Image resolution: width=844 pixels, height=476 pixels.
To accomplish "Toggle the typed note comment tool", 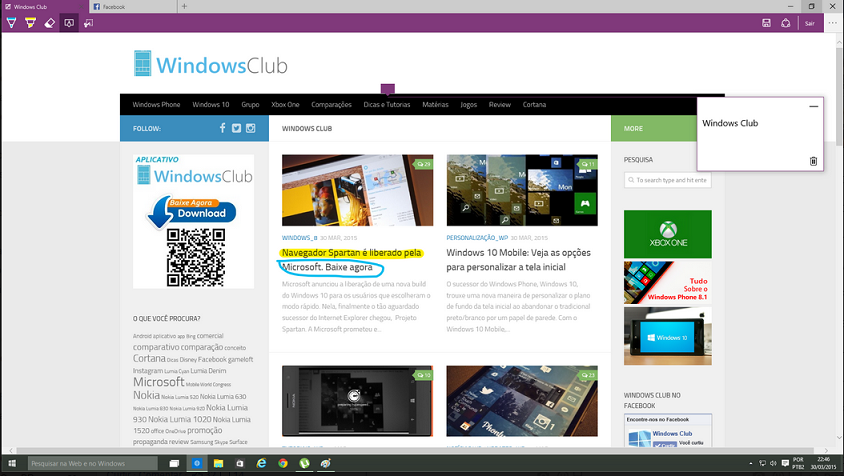I will tap(69, 23).
